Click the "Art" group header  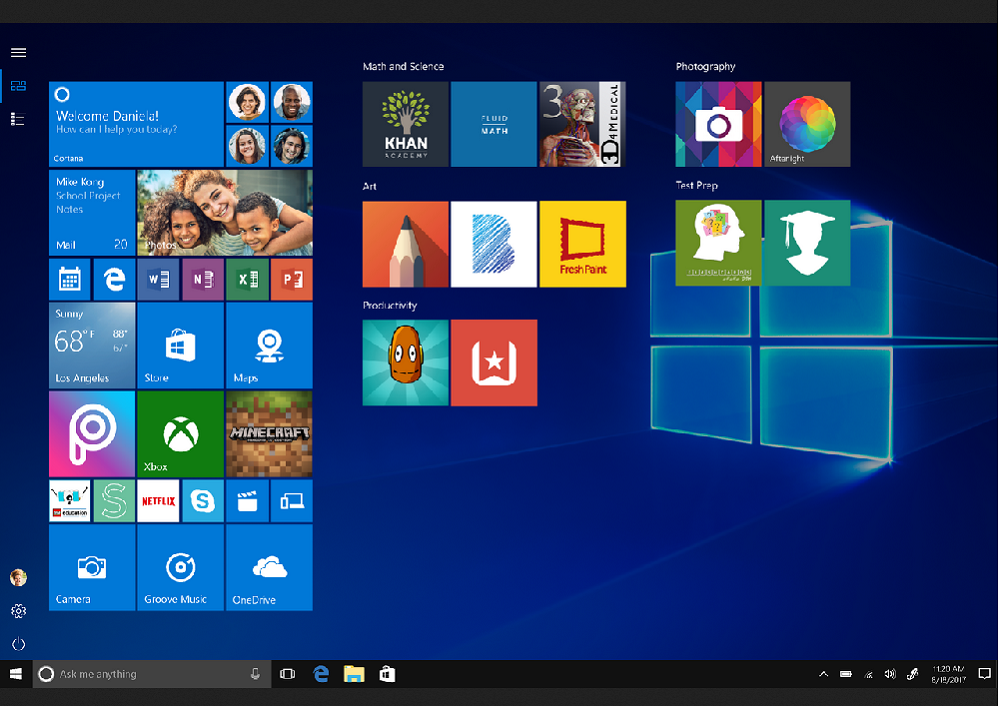point(369,186)
